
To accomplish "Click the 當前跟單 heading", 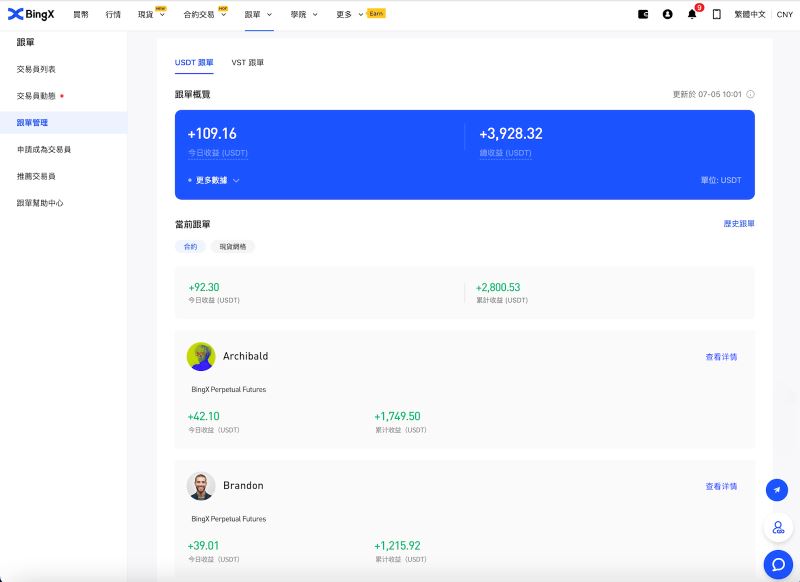I will pos(192,224).
